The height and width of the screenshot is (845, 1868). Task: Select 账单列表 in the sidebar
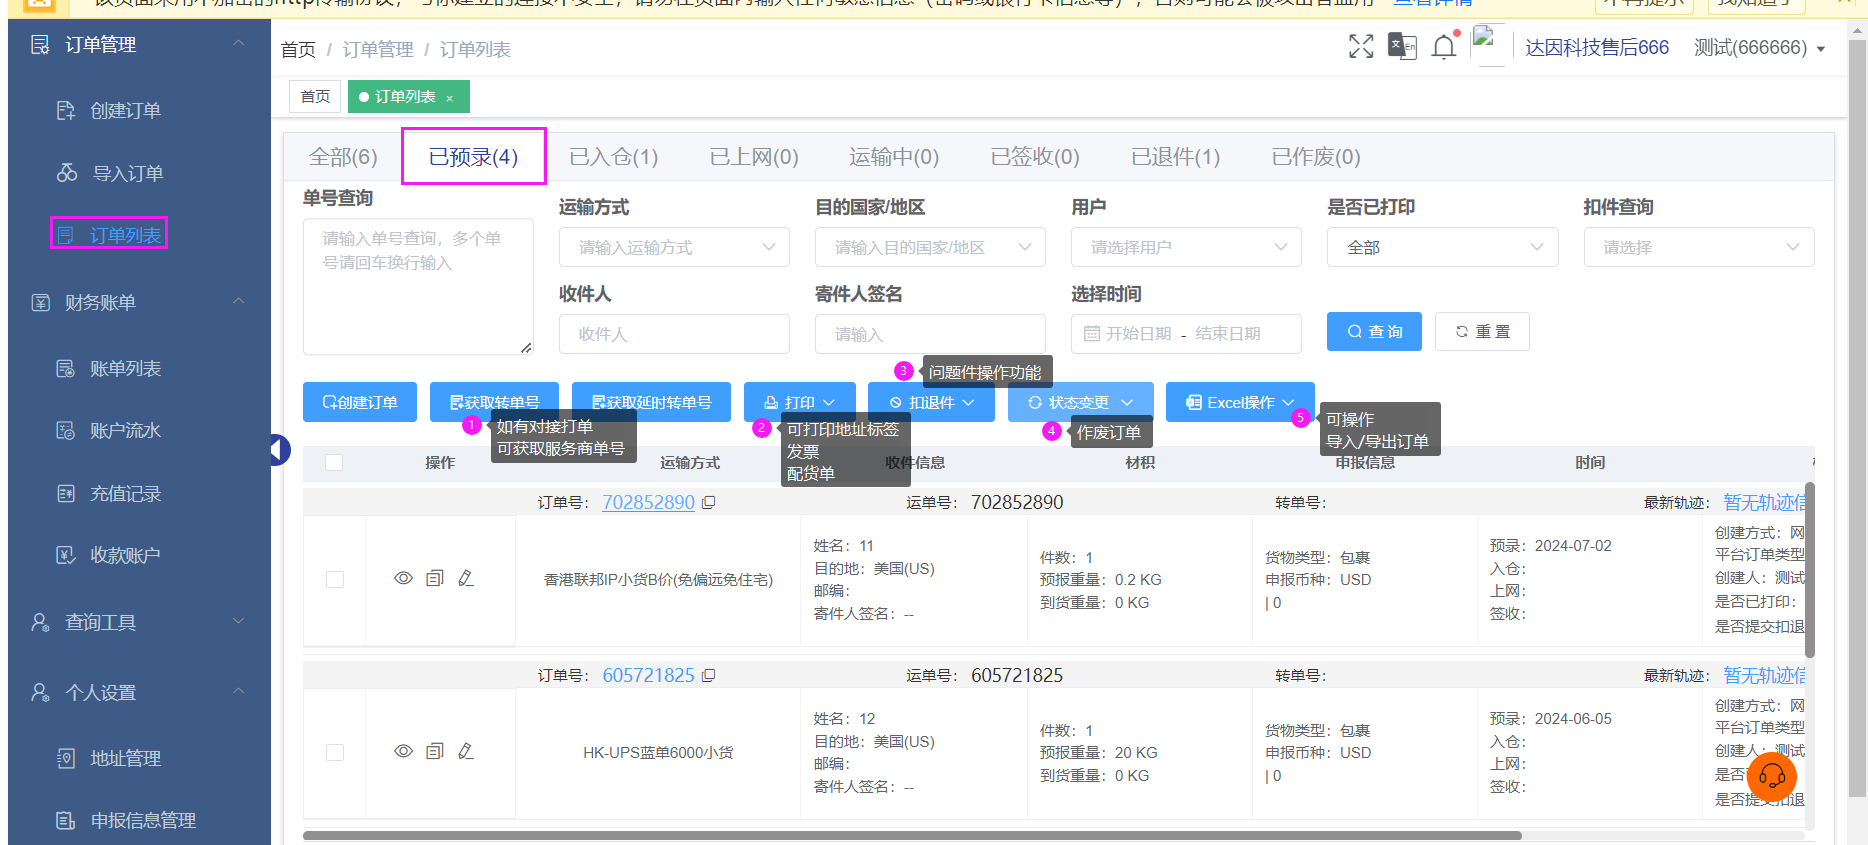[x=125, y=369]
